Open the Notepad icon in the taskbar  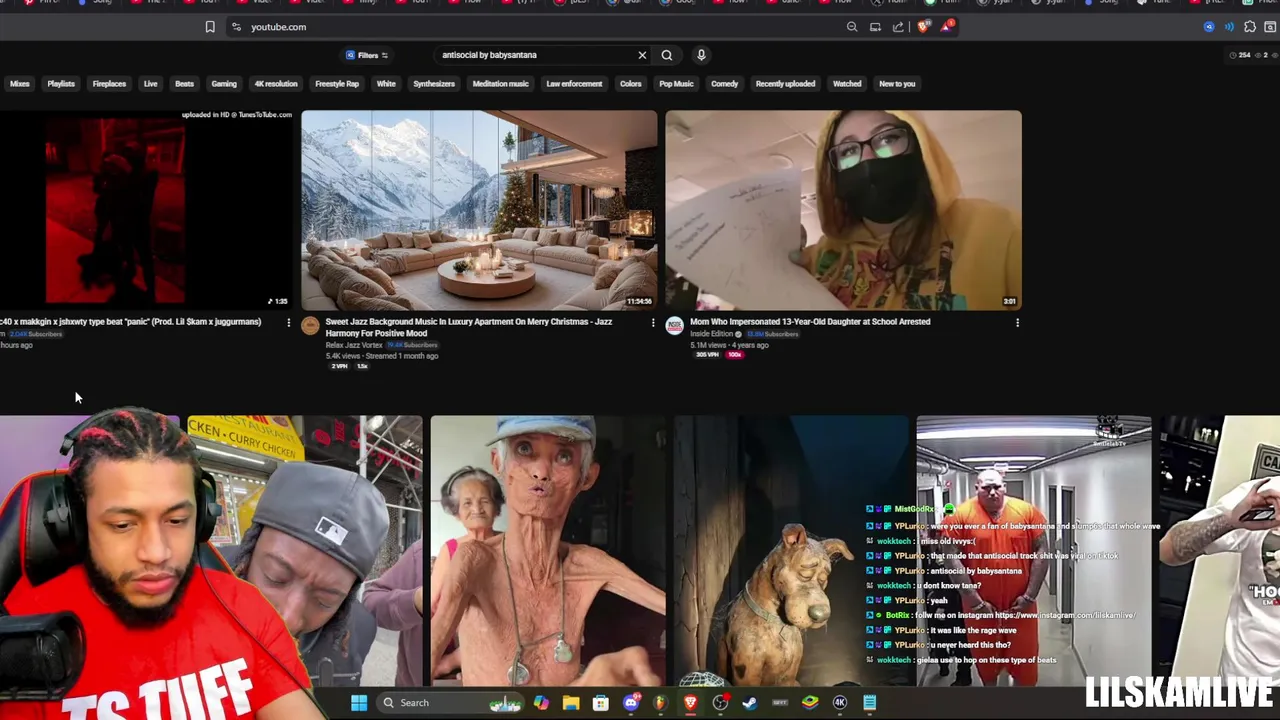click(870, 703)
